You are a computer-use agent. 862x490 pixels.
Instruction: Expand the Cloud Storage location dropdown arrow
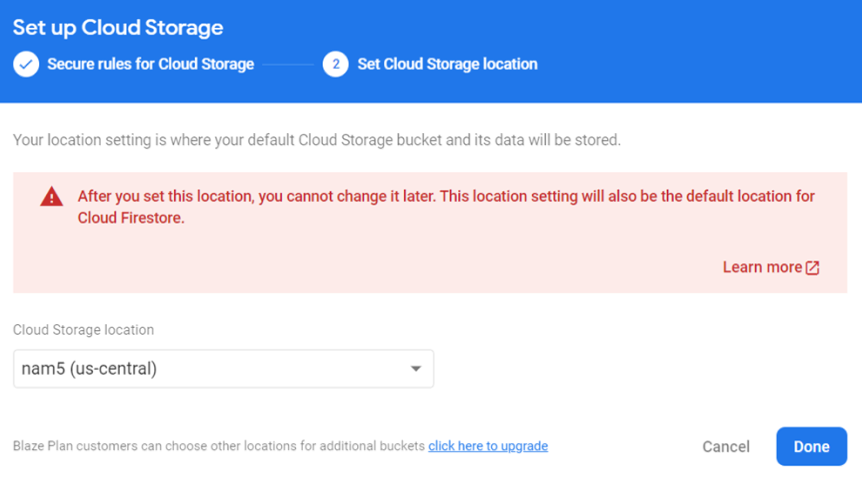[416, 369]
